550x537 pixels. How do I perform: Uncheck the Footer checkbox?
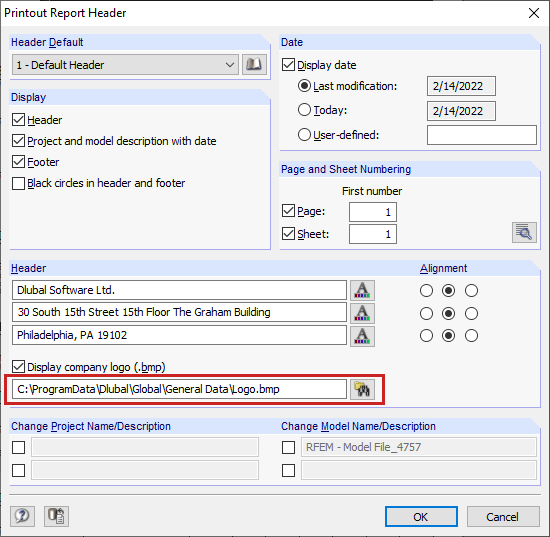pos(18,162)
